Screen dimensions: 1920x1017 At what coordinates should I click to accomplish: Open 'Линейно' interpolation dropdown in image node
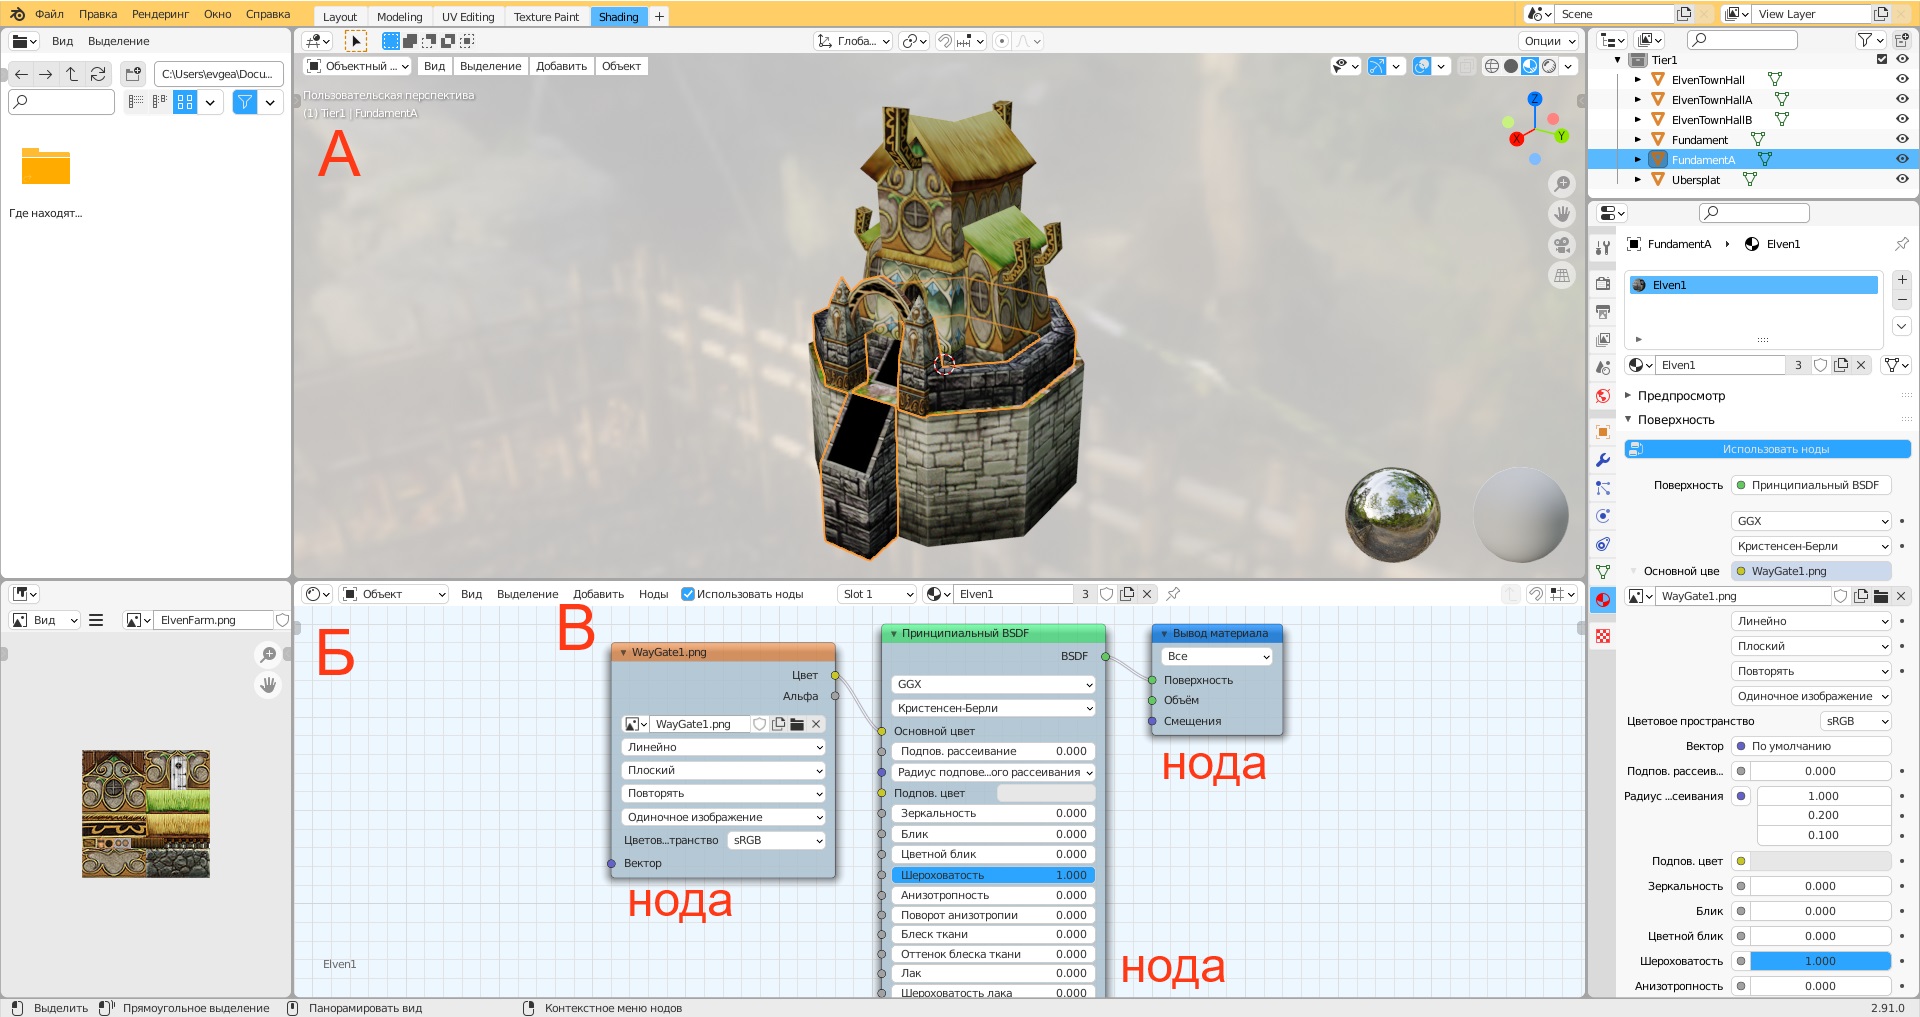[x=723, y=747]
